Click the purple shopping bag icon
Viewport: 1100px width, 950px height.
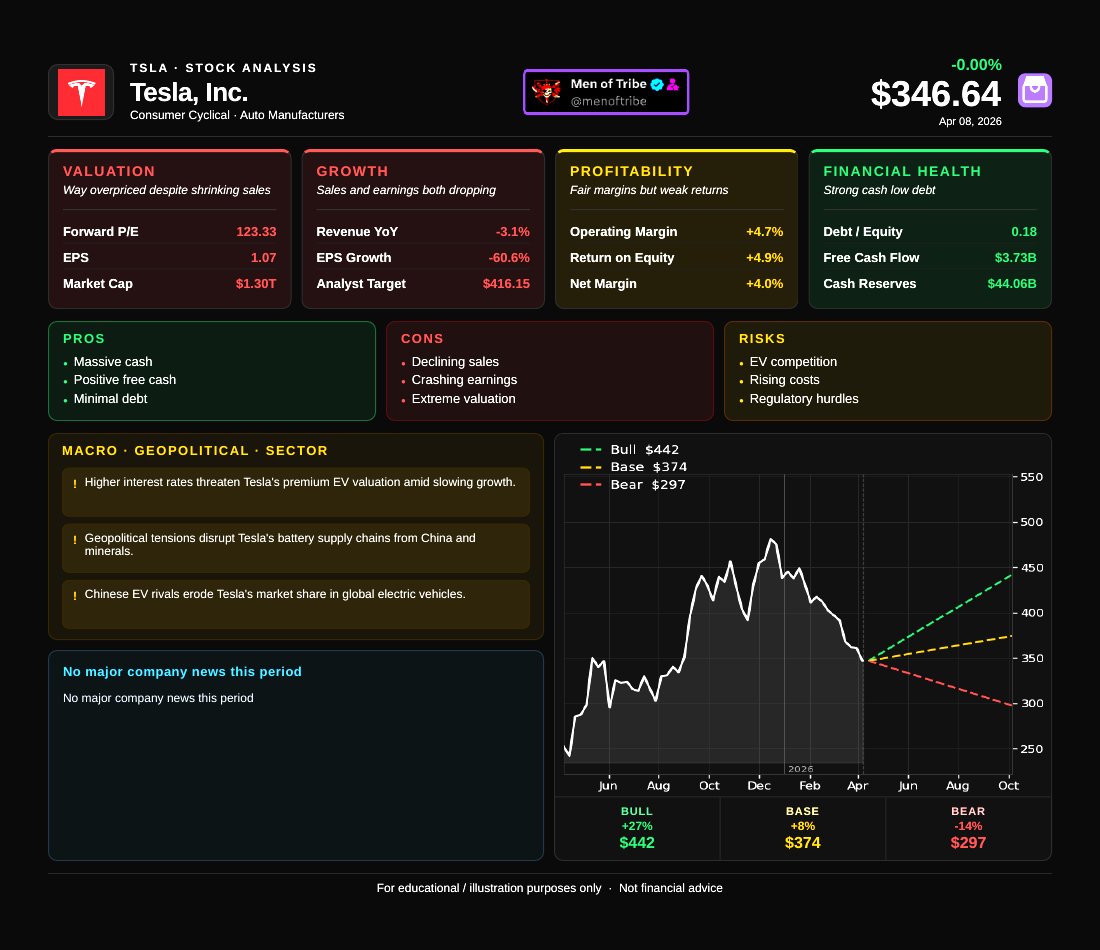pos(1035,91)
